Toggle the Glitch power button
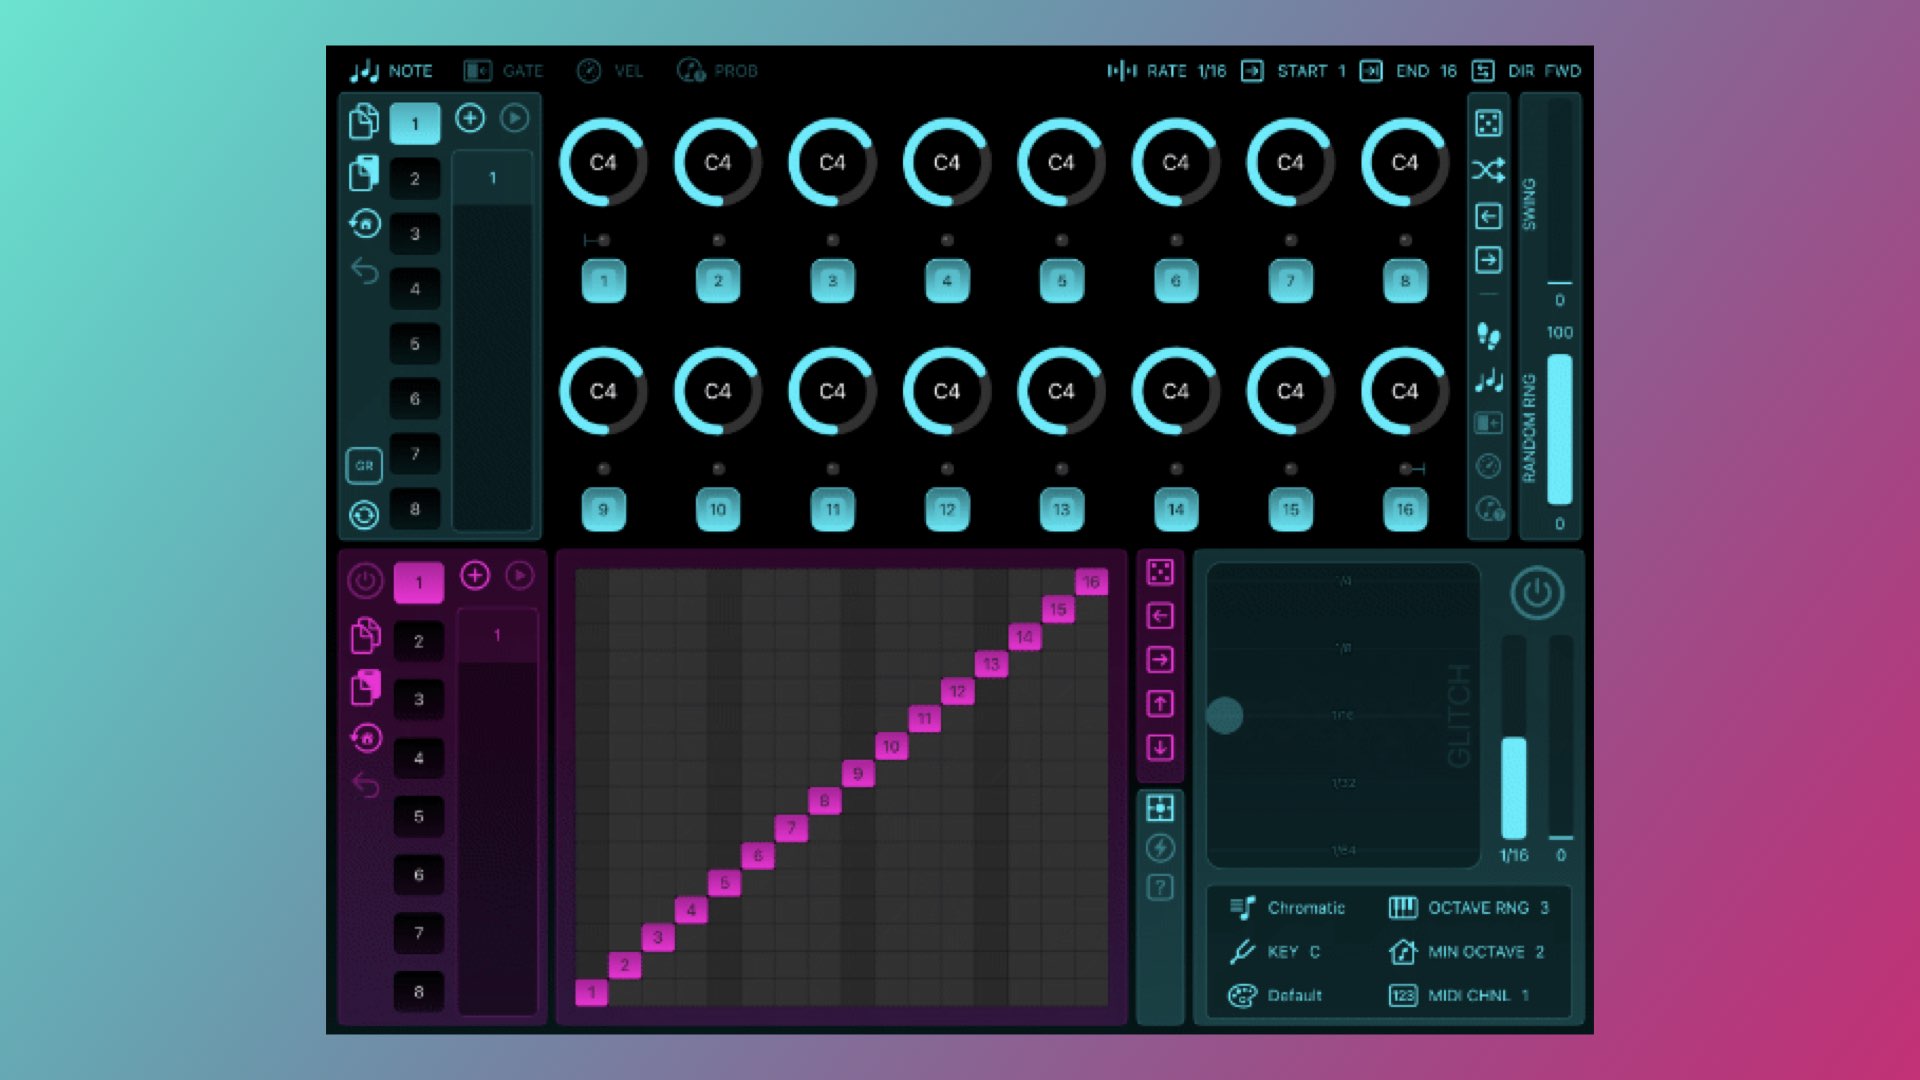This screenshot has height=1080, width=1920. click(1537, 593)
